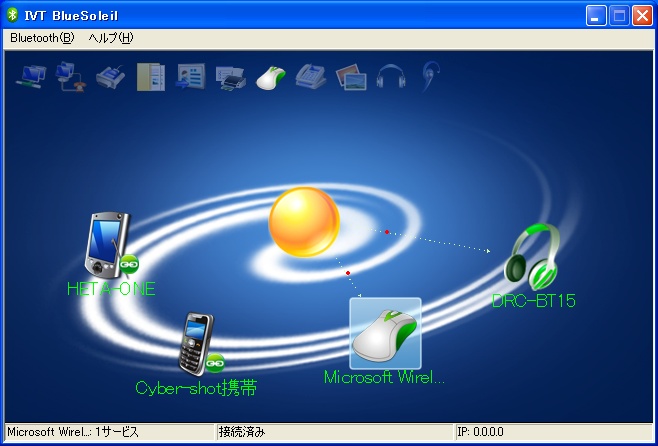Click the IP: 0.0.0.0 status entry
Viewport: 658px width, 446px height.
coord(480,432)
